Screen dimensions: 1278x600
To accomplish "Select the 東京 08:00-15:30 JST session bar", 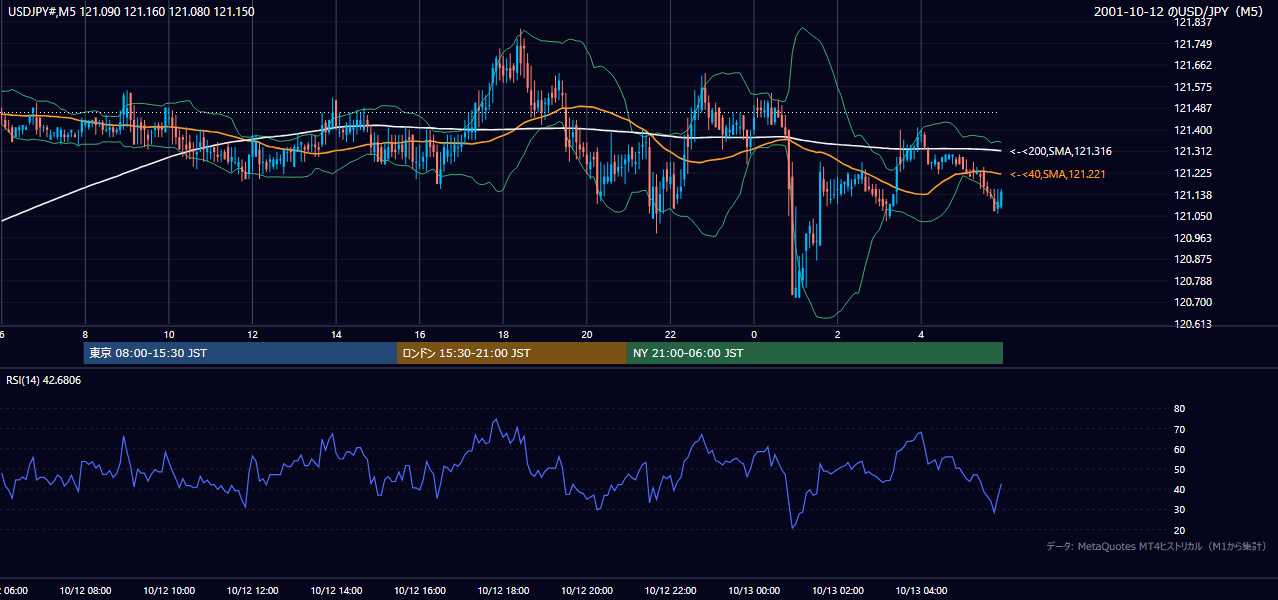I will [x=240, y=353].
